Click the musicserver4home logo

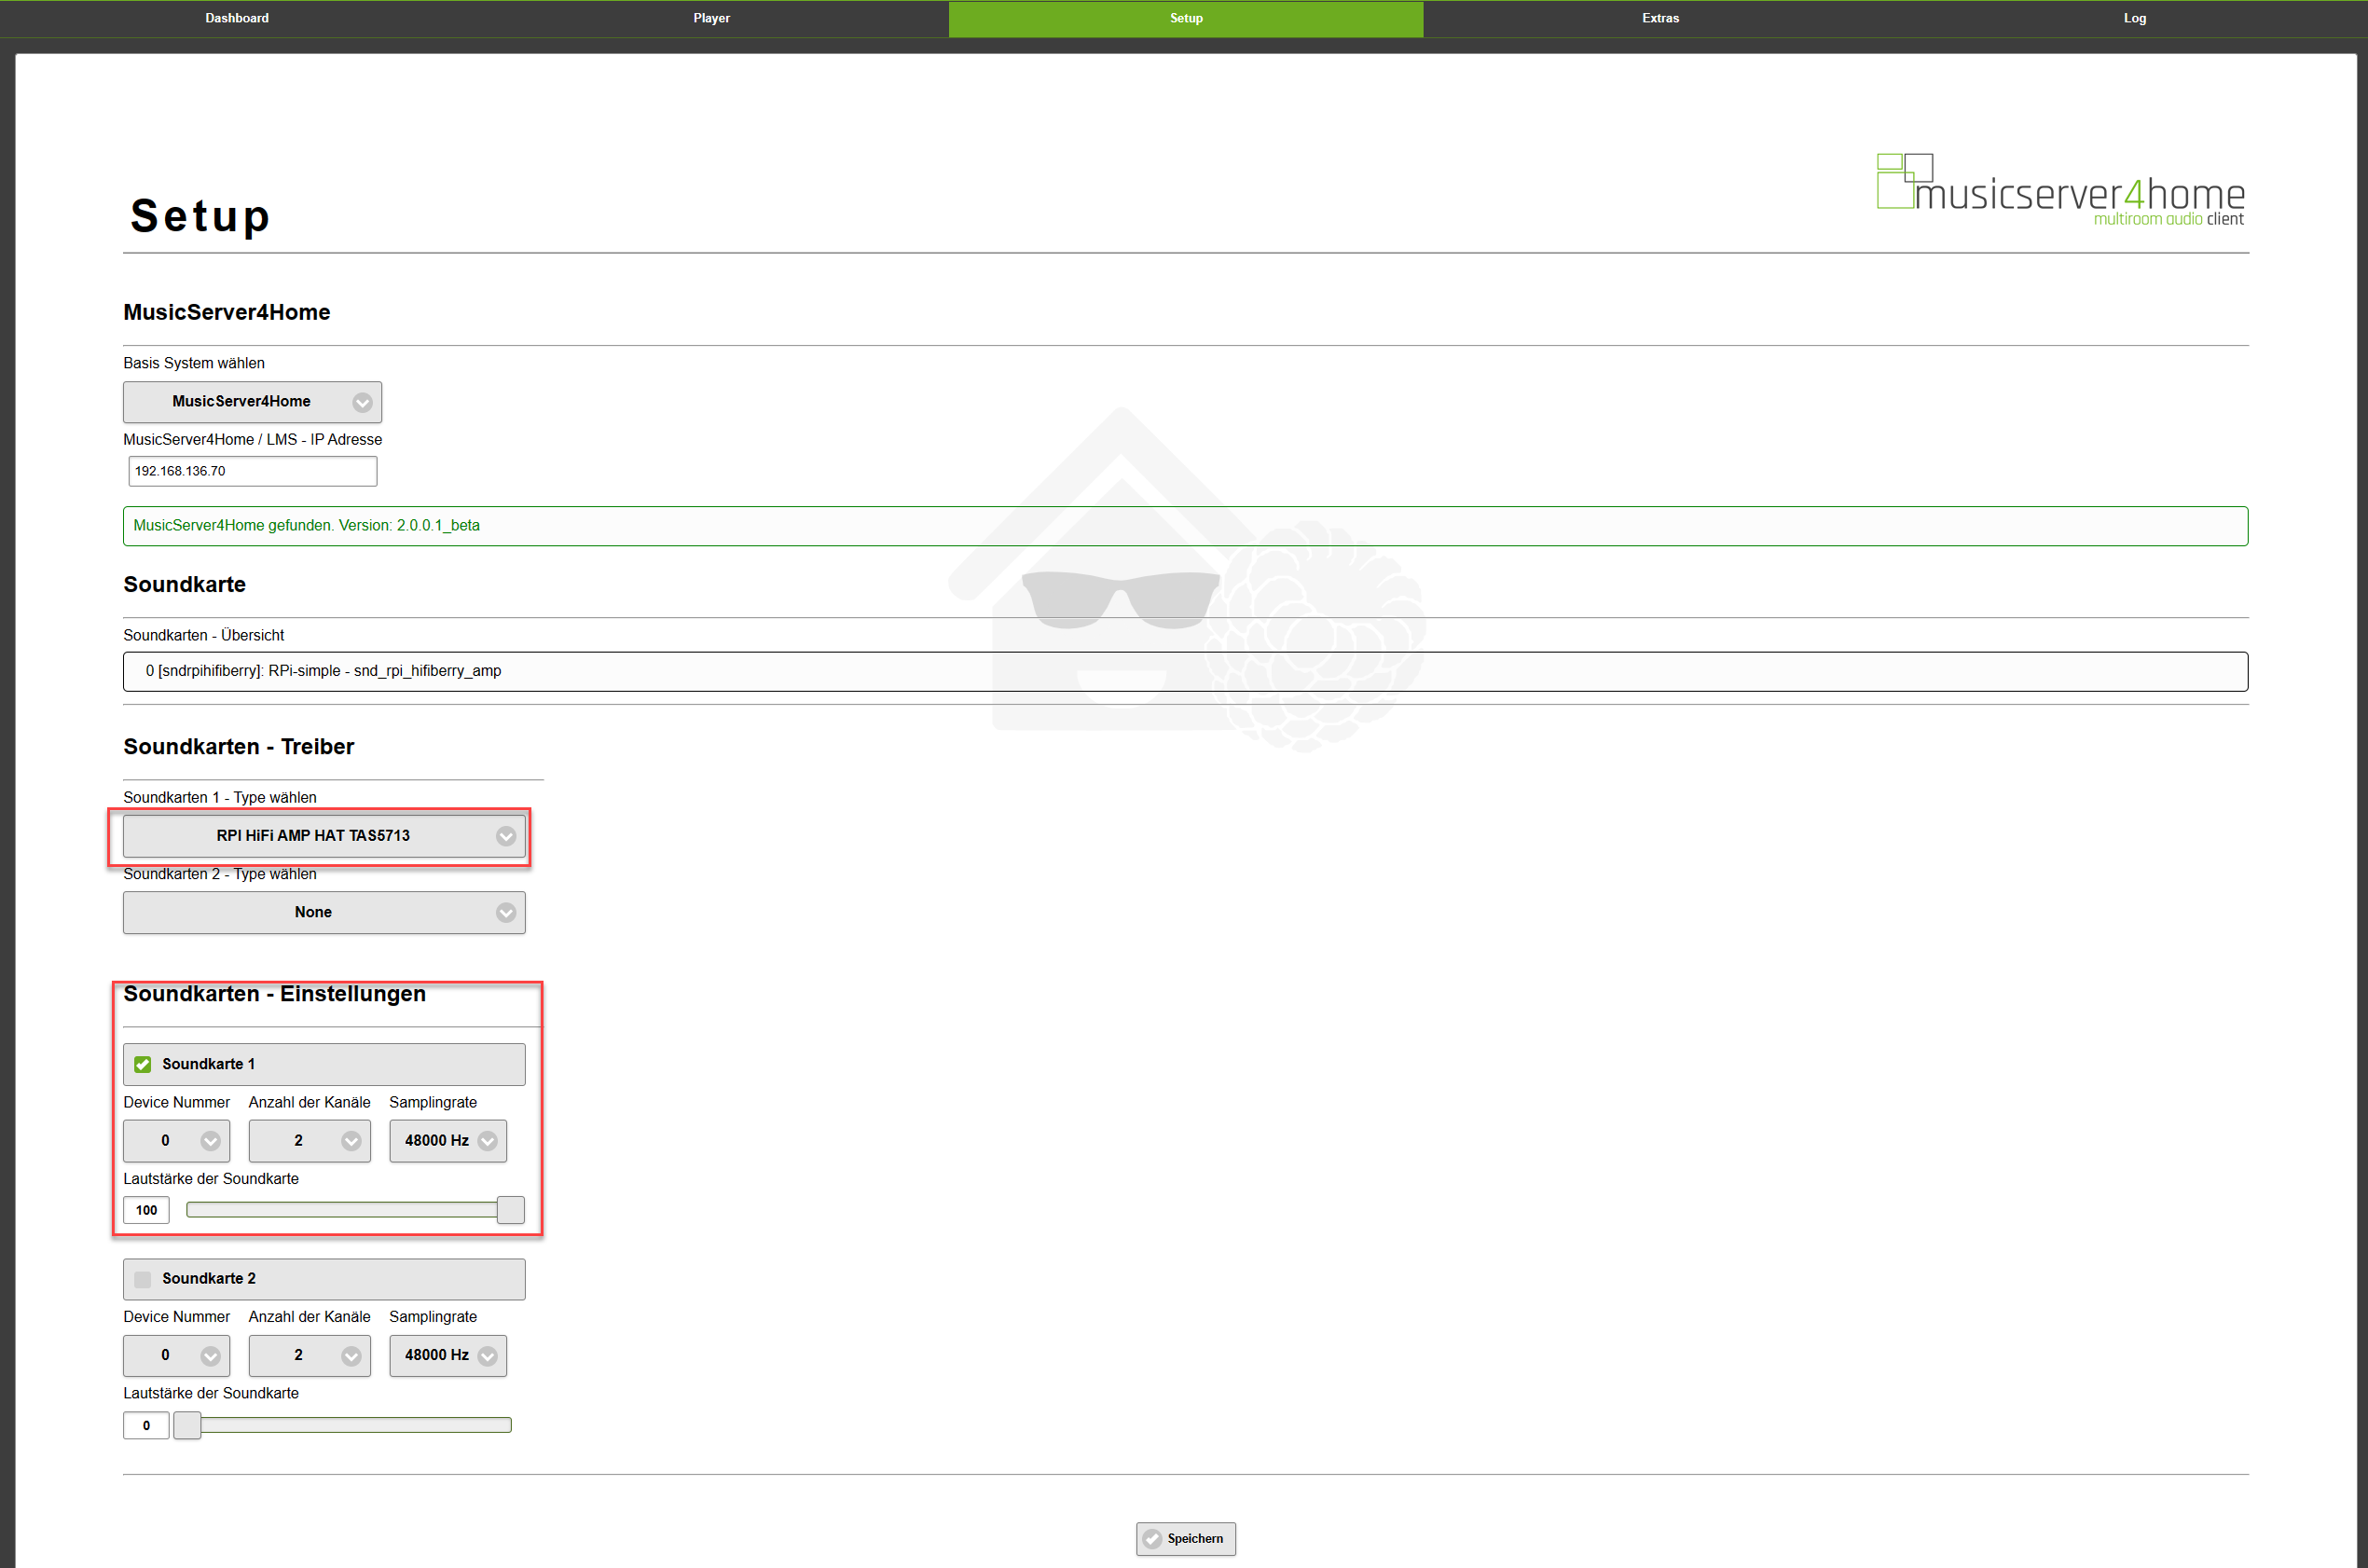[x=2060, y=190]
